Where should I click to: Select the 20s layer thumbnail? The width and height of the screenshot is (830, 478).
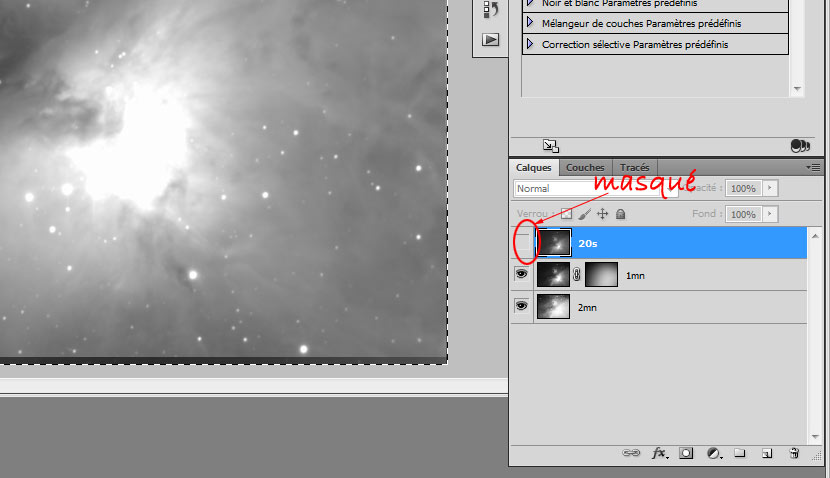coord(554,243)
